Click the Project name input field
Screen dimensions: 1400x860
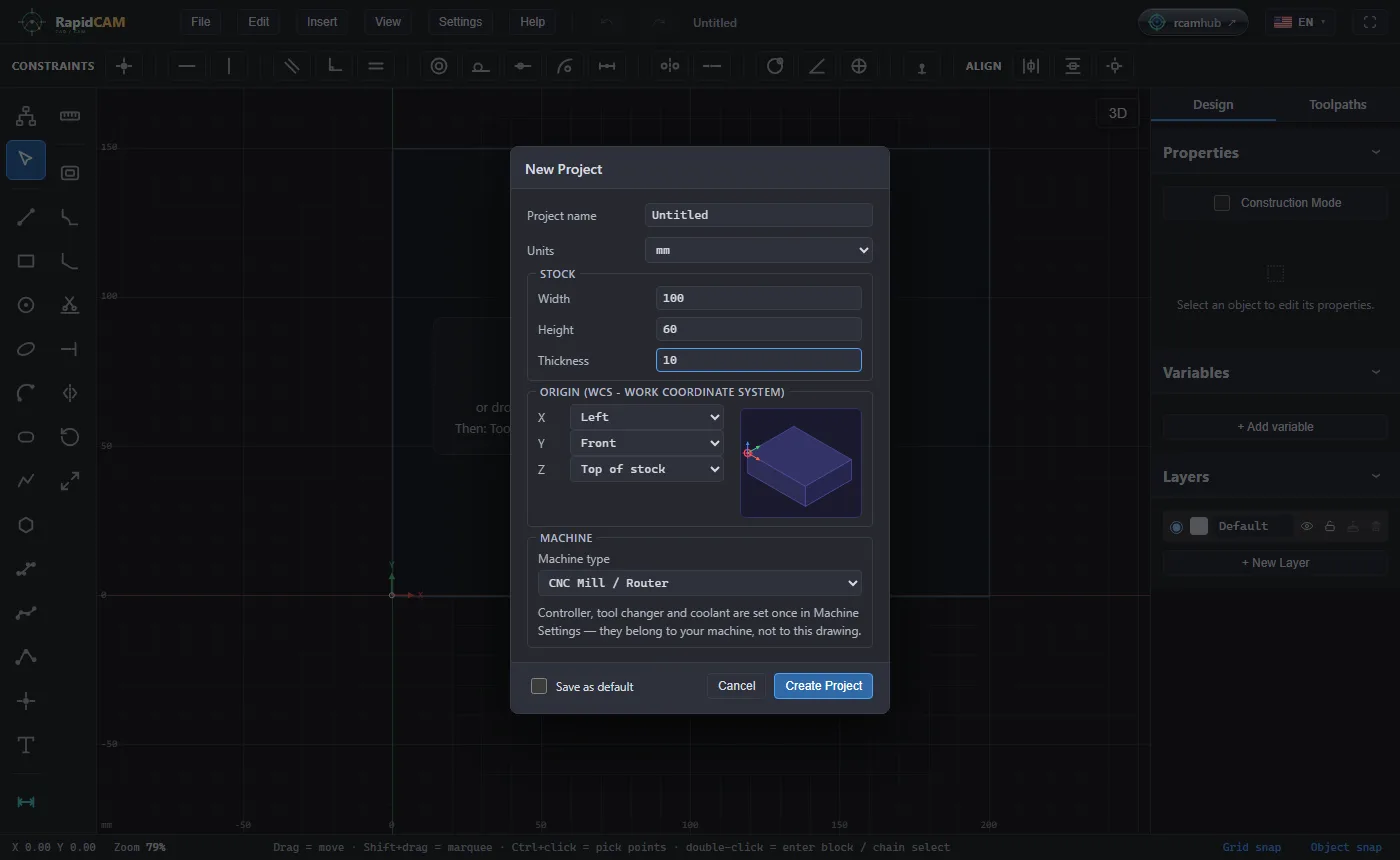point(759,215)
